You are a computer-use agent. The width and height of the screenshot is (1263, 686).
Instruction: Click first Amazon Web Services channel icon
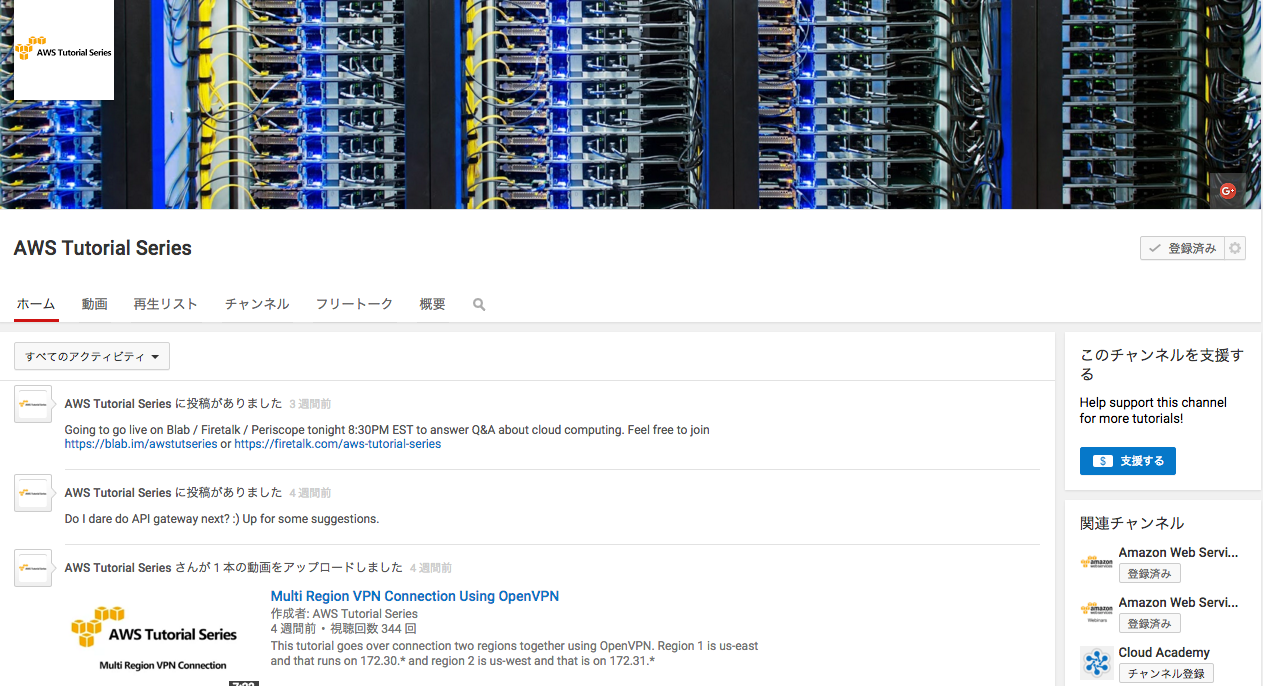point(1097,562)
